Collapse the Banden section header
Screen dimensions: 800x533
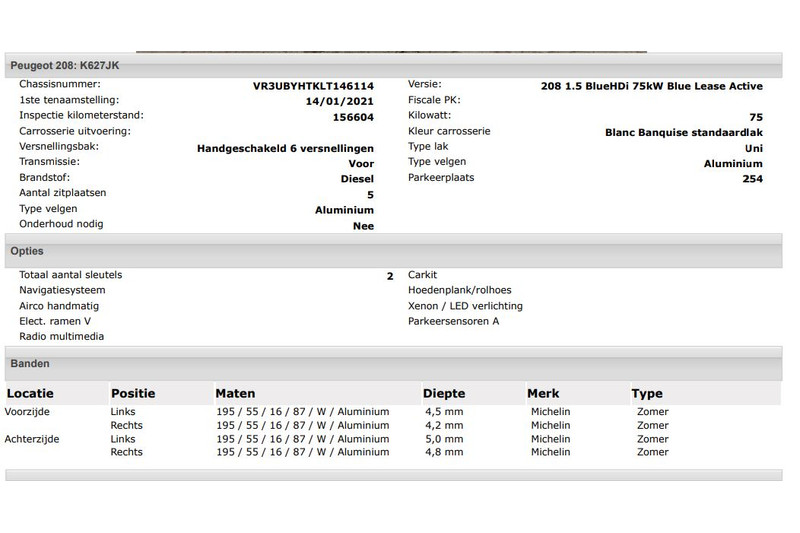click(x=30, y=364)
